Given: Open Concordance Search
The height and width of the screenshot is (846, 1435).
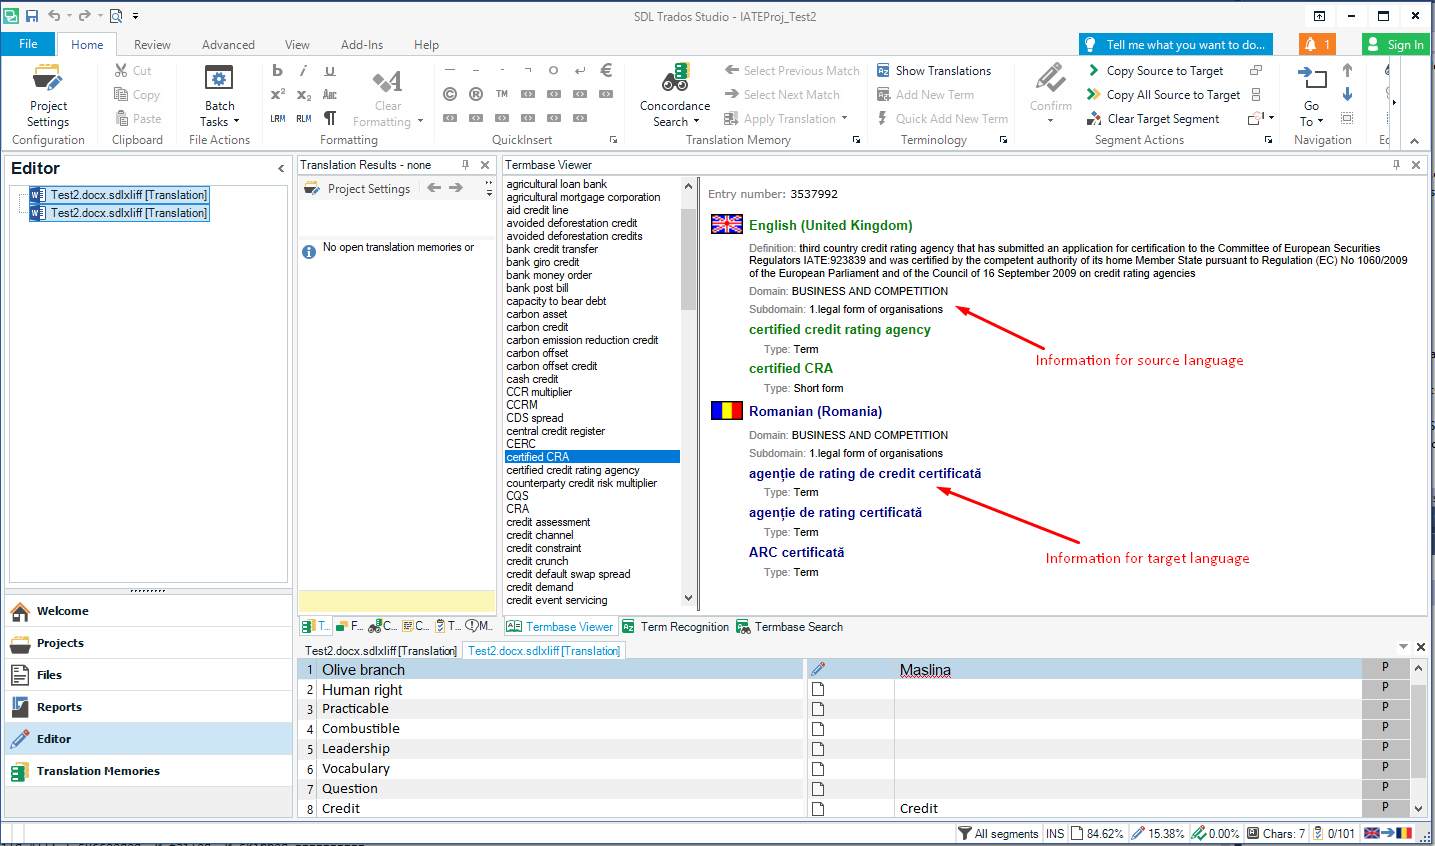Looking at the screenshot, I should pyautogui.click(x=675, y=96).
